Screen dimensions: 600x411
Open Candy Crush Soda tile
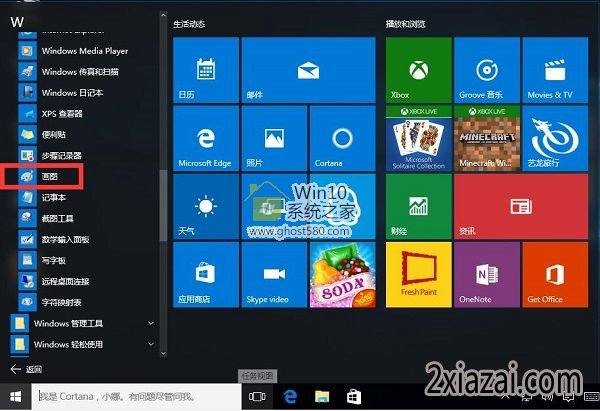(x=342, y=275)
